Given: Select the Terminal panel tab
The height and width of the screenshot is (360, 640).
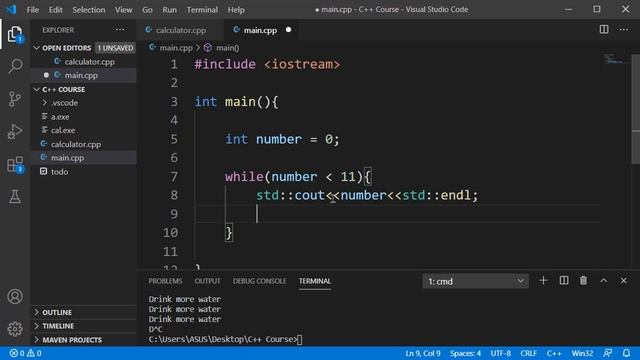Looking at the screenshot, I should (315, 281).
